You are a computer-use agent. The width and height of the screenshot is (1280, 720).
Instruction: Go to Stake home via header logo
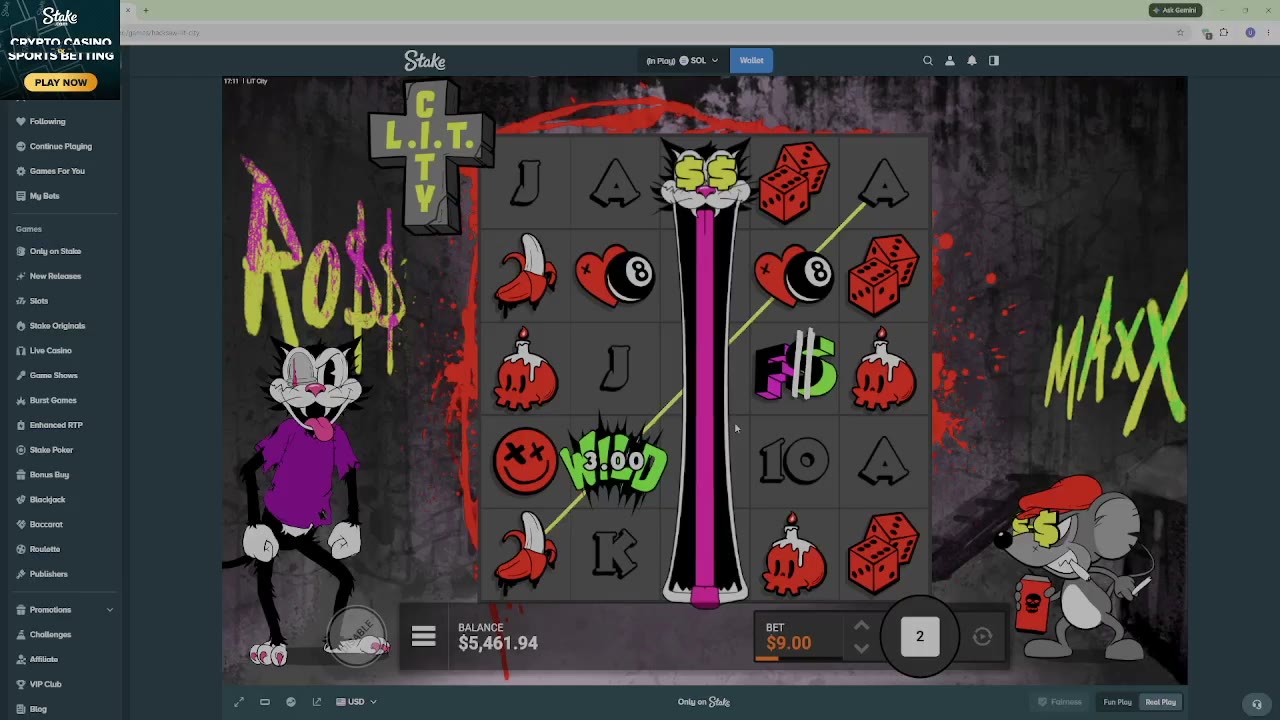pos(425,61)
